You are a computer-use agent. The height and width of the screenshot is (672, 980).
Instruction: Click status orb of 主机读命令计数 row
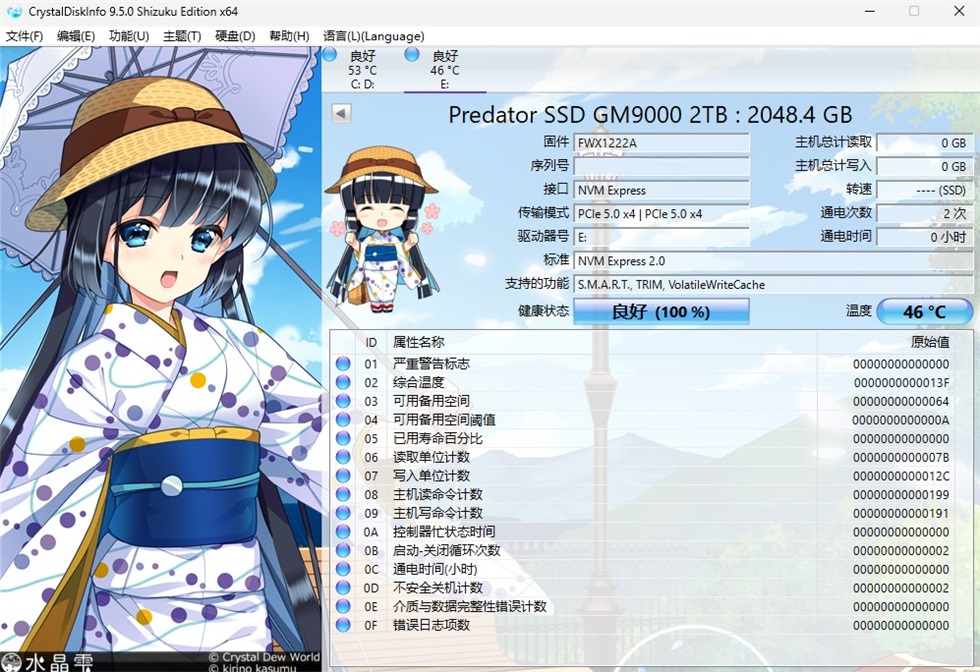coord(342,494)
